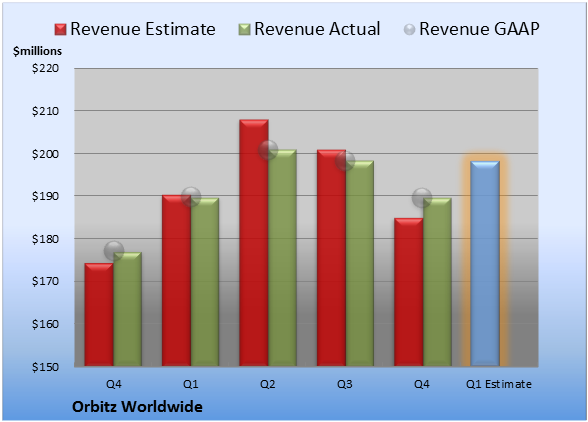The width and height of the screenshot is (588, 422).
Task: Click the '$220' axis value
Action: tap(45, 68)
